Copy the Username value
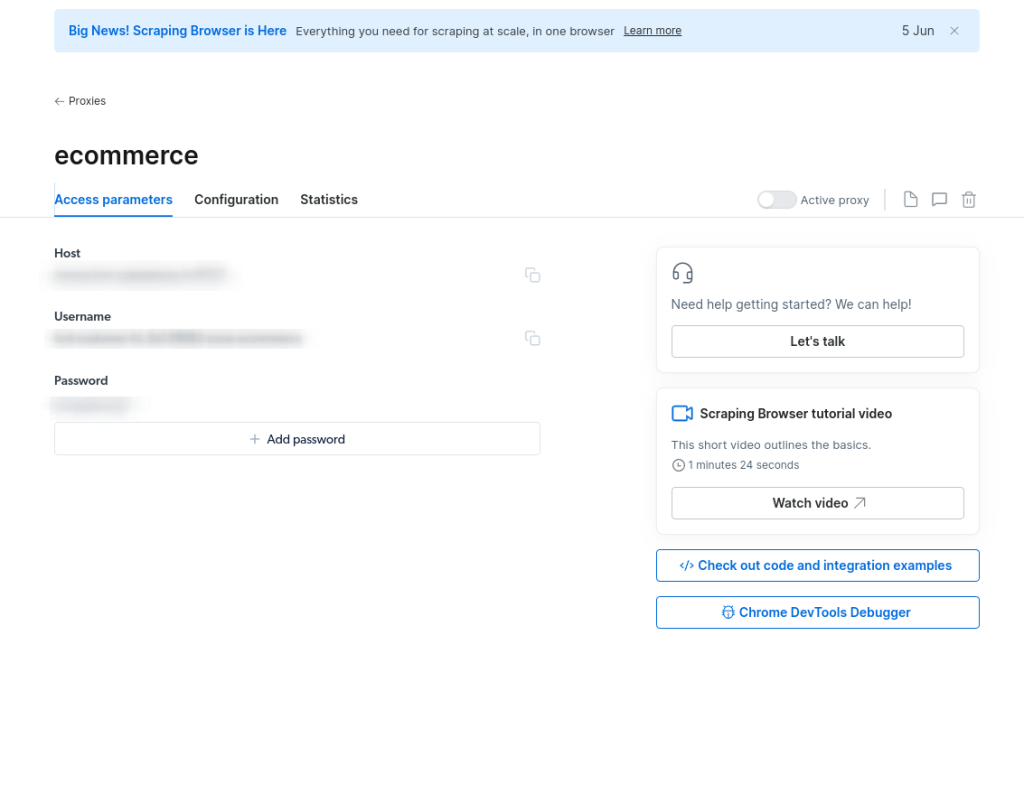1024x785 pixels. [532, 339]
